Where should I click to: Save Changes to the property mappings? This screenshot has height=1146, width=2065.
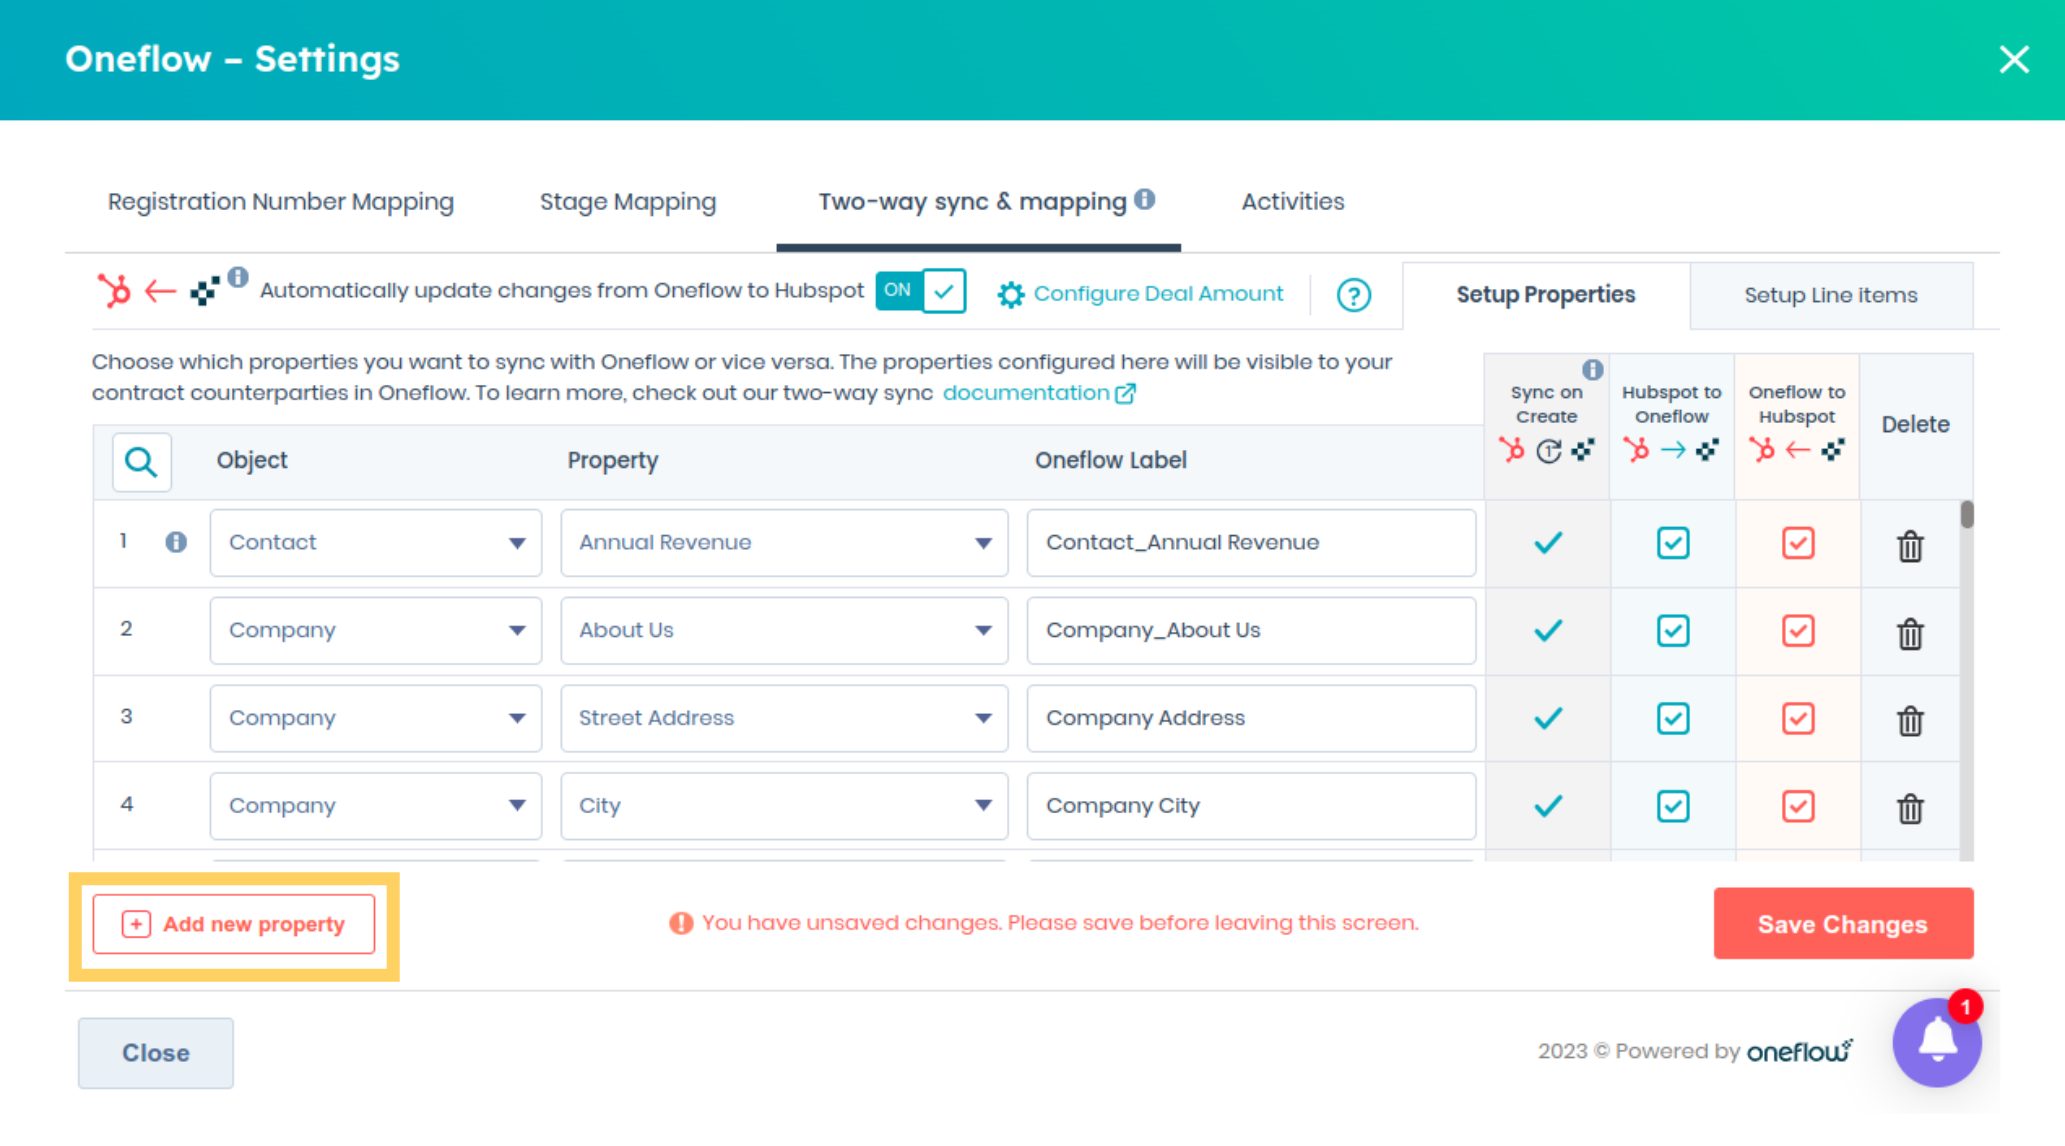point(1842,923)
